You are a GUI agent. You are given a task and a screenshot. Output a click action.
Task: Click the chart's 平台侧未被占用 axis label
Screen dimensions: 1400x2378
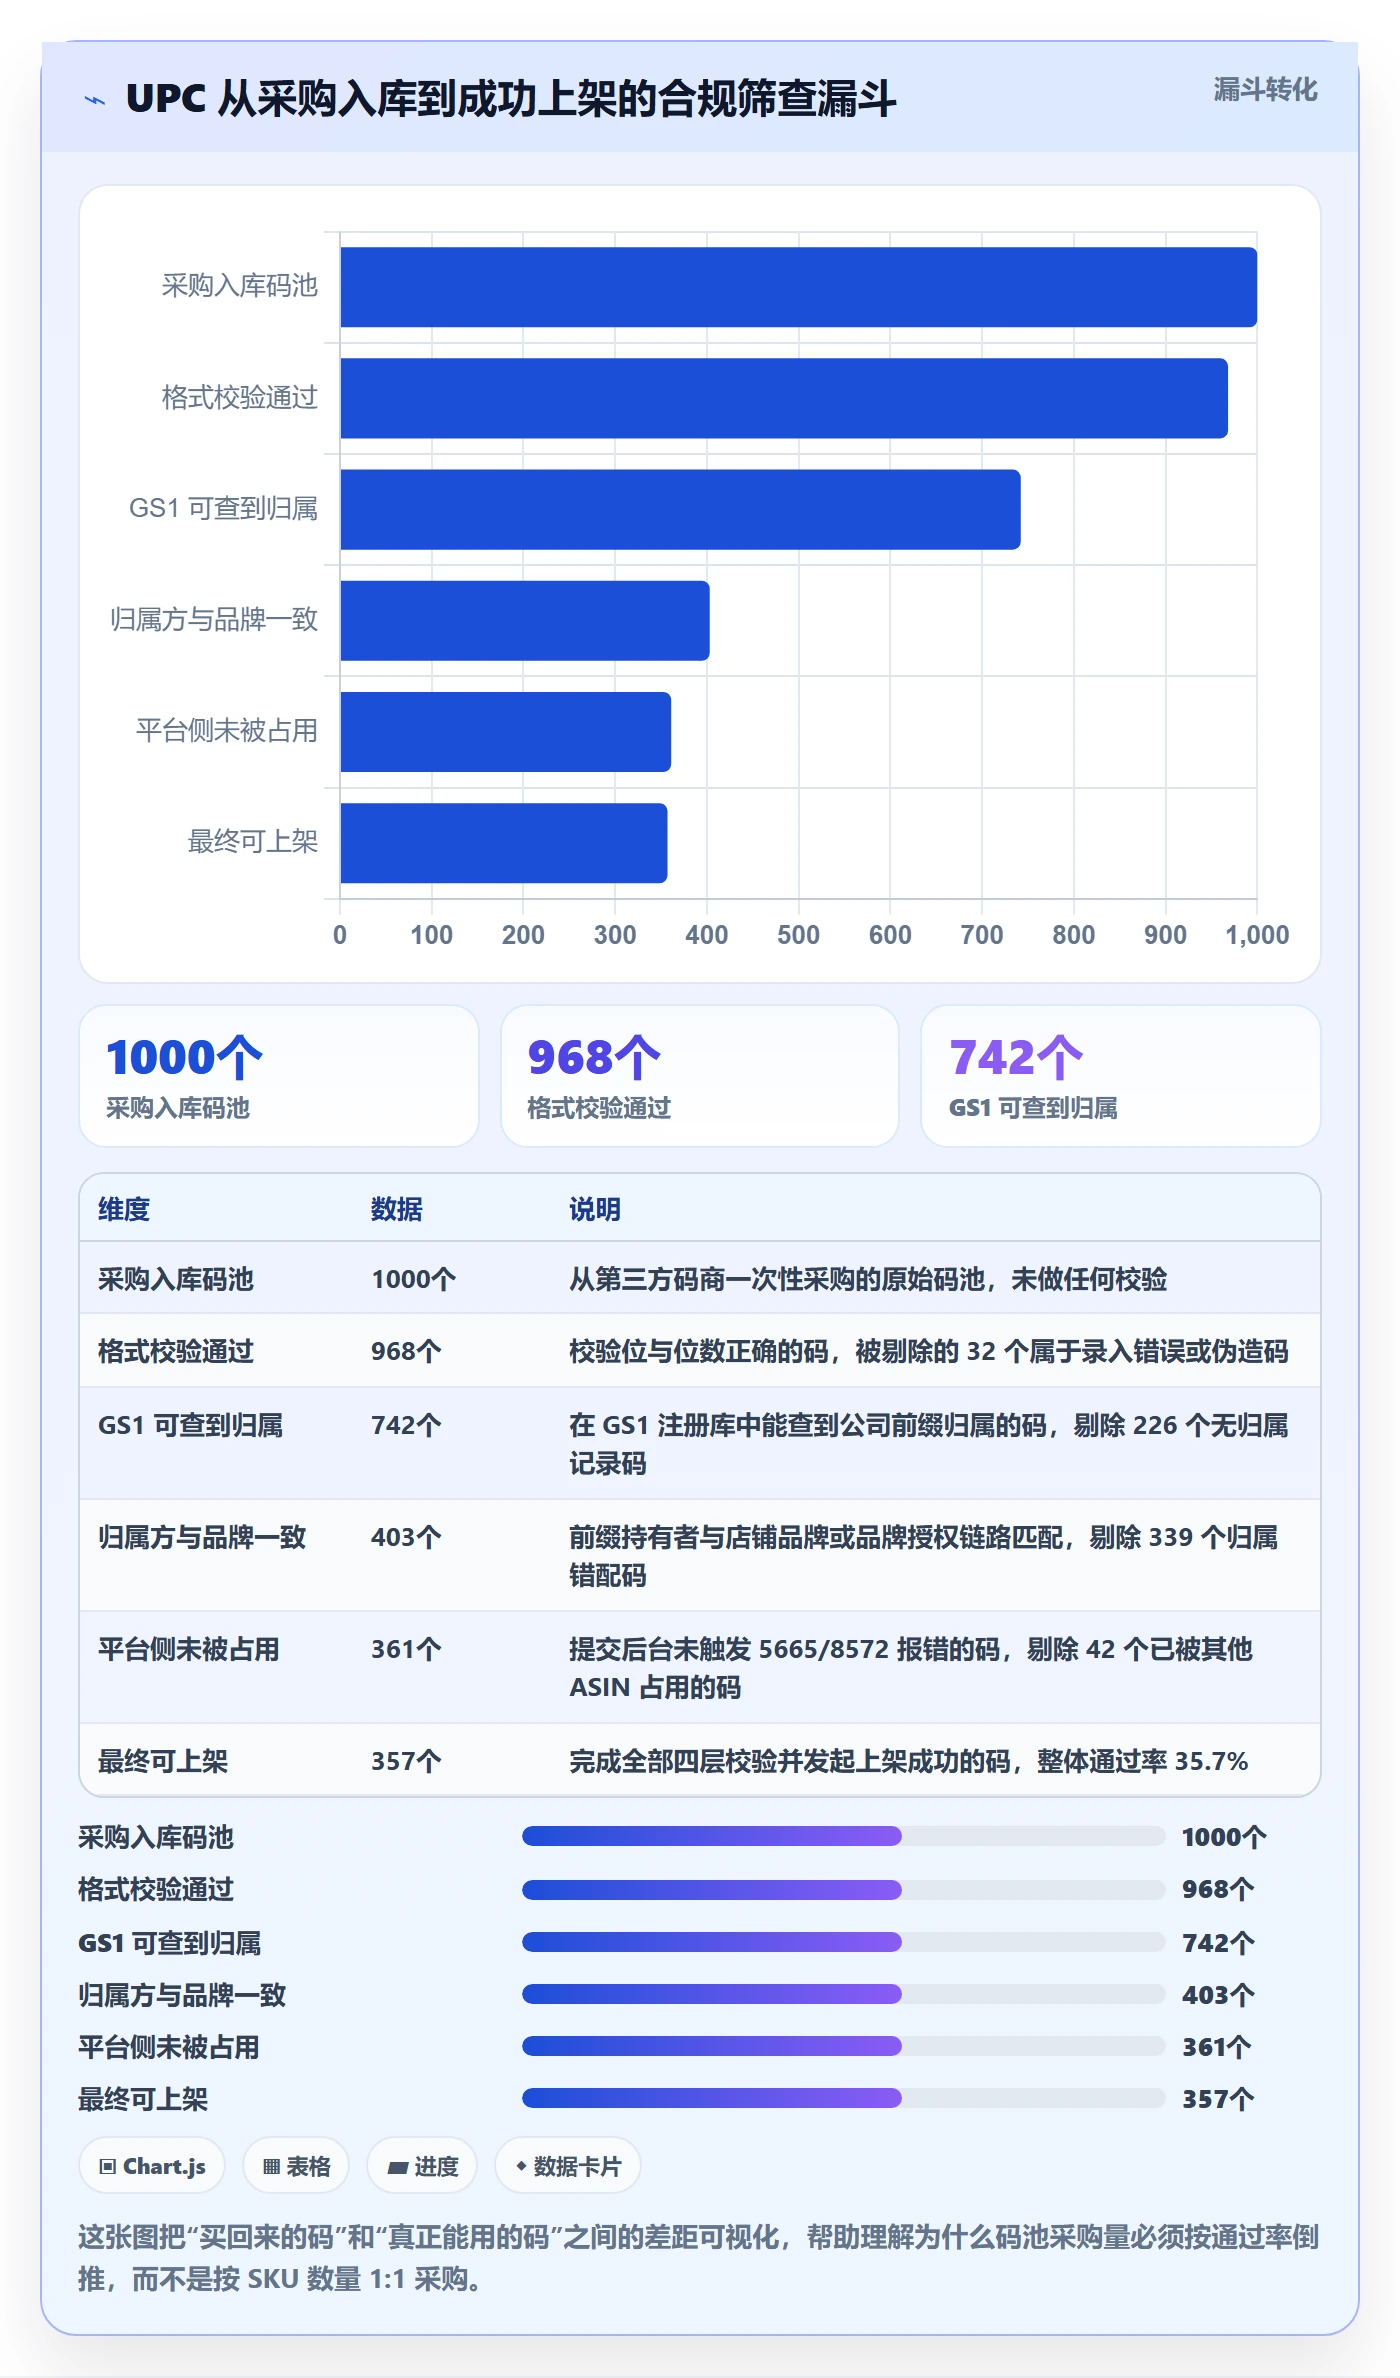tap(227, 731)
